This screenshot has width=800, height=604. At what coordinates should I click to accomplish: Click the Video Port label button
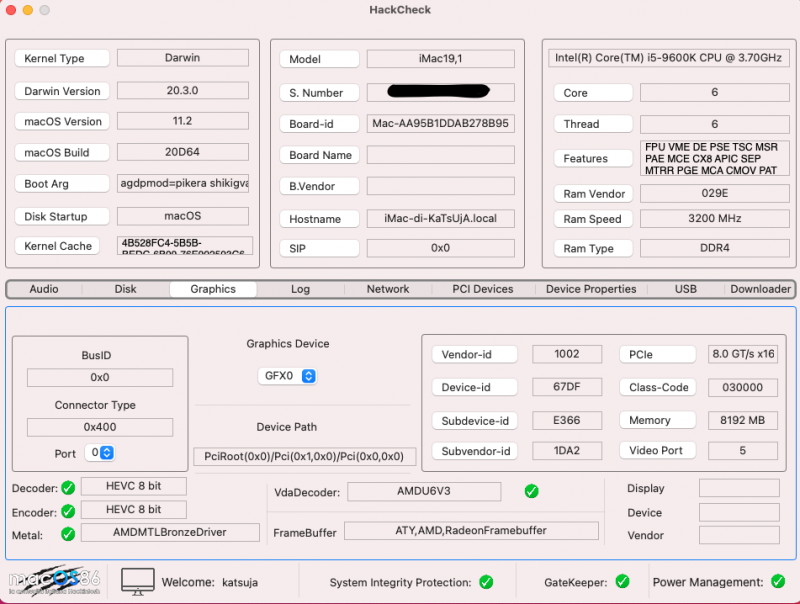(x=658, y=450)
